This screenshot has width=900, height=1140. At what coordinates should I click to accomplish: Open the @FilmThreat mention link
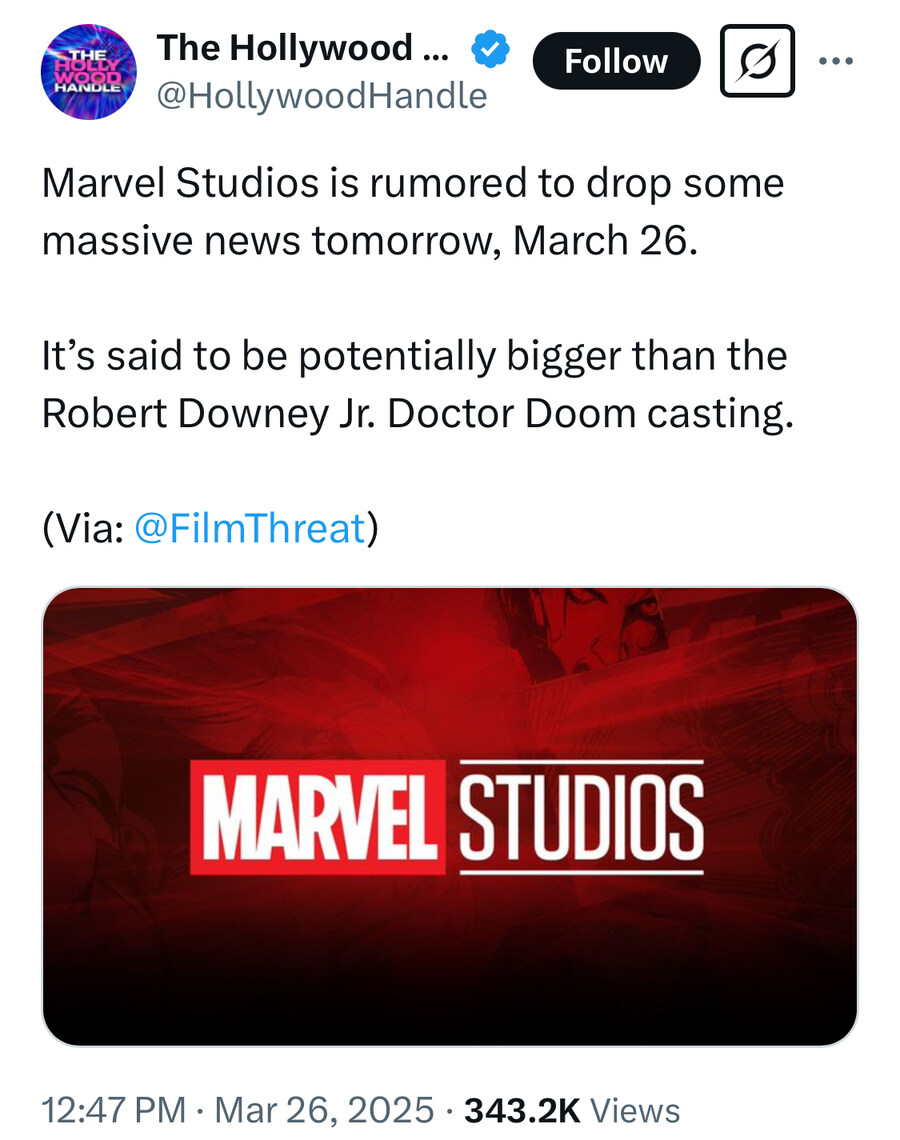point(249,527)
